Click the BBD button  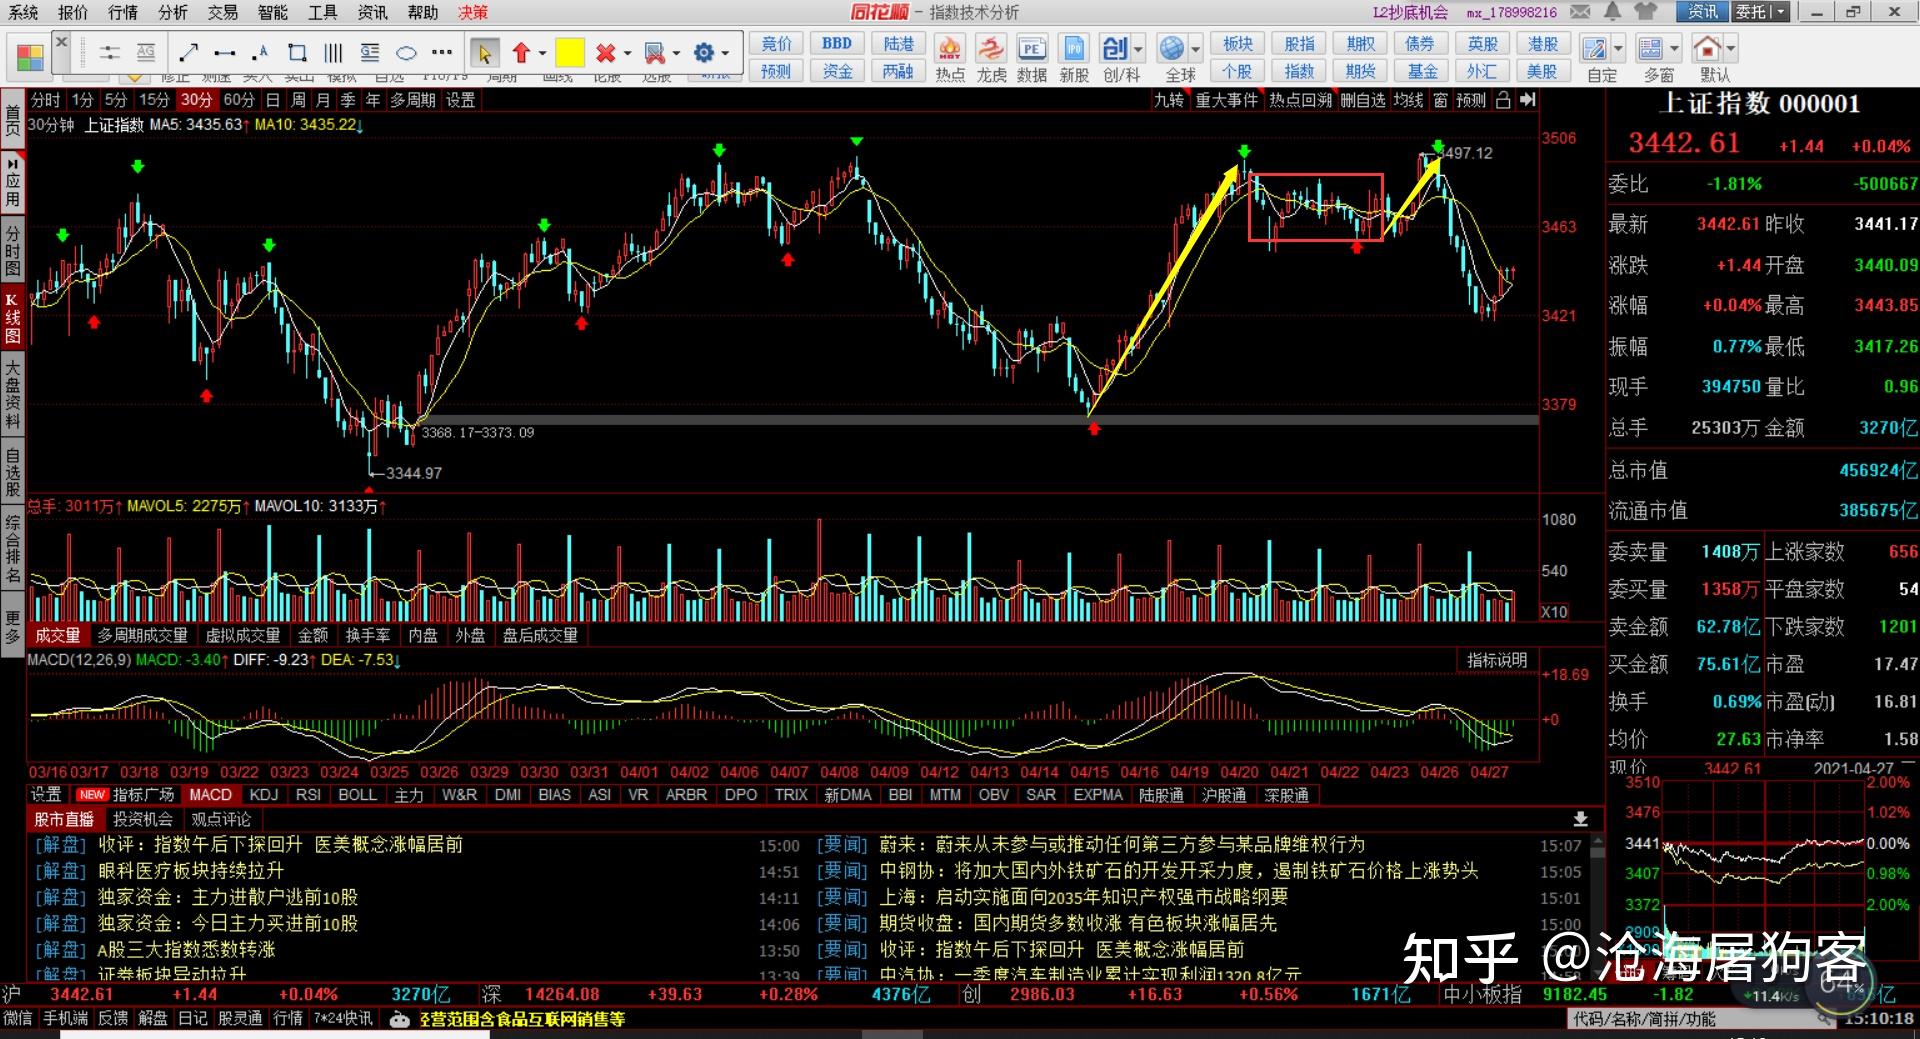(x=837, y=44)
